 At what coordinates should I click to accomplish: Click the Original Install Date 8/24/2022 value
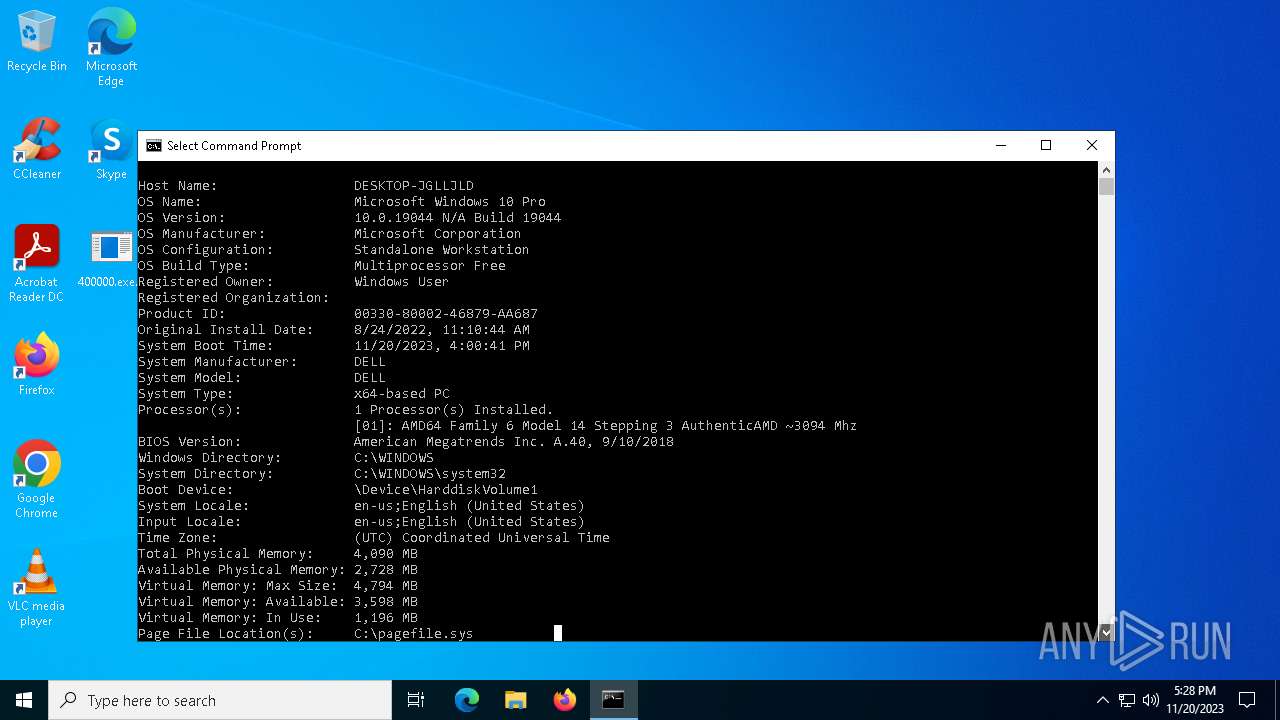click(442, 330)
